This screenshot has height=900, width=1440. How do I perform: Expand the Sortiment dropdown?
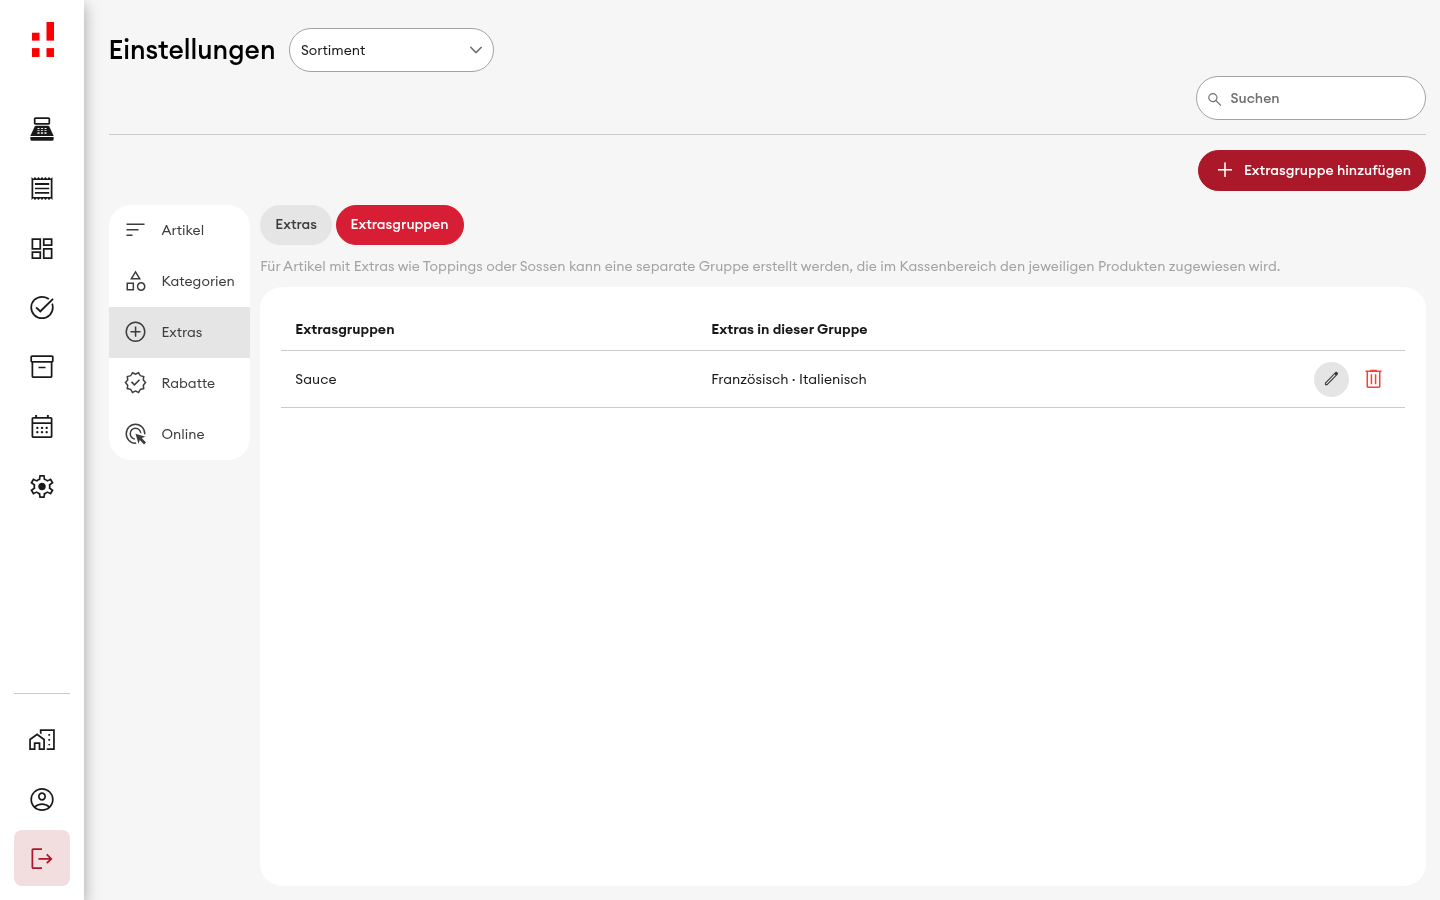391,50
